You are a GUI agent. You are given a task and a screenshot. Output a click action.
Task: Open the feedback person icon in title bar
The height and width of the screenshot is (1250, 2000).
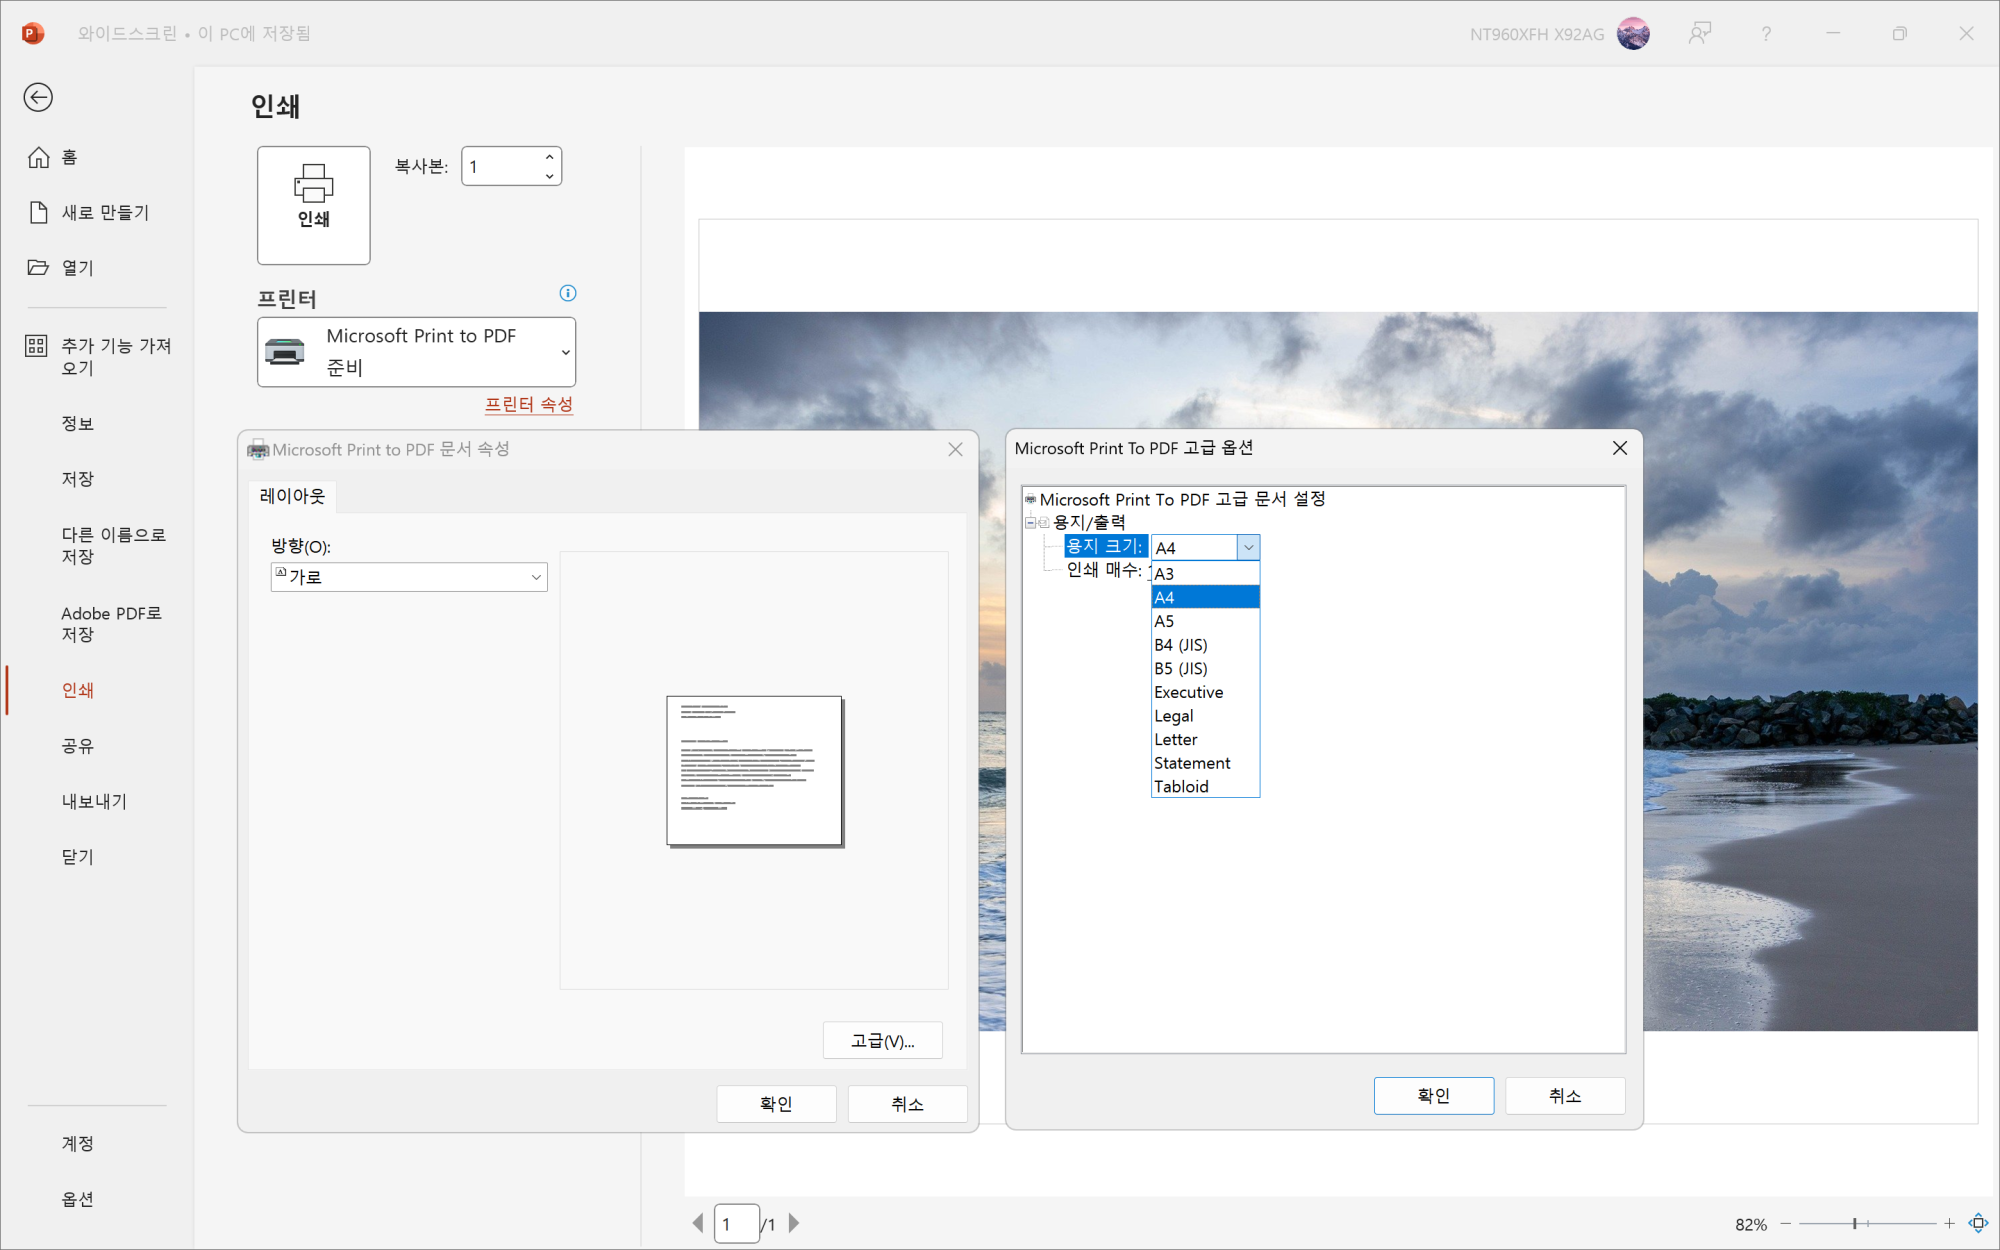[1699, 33]
